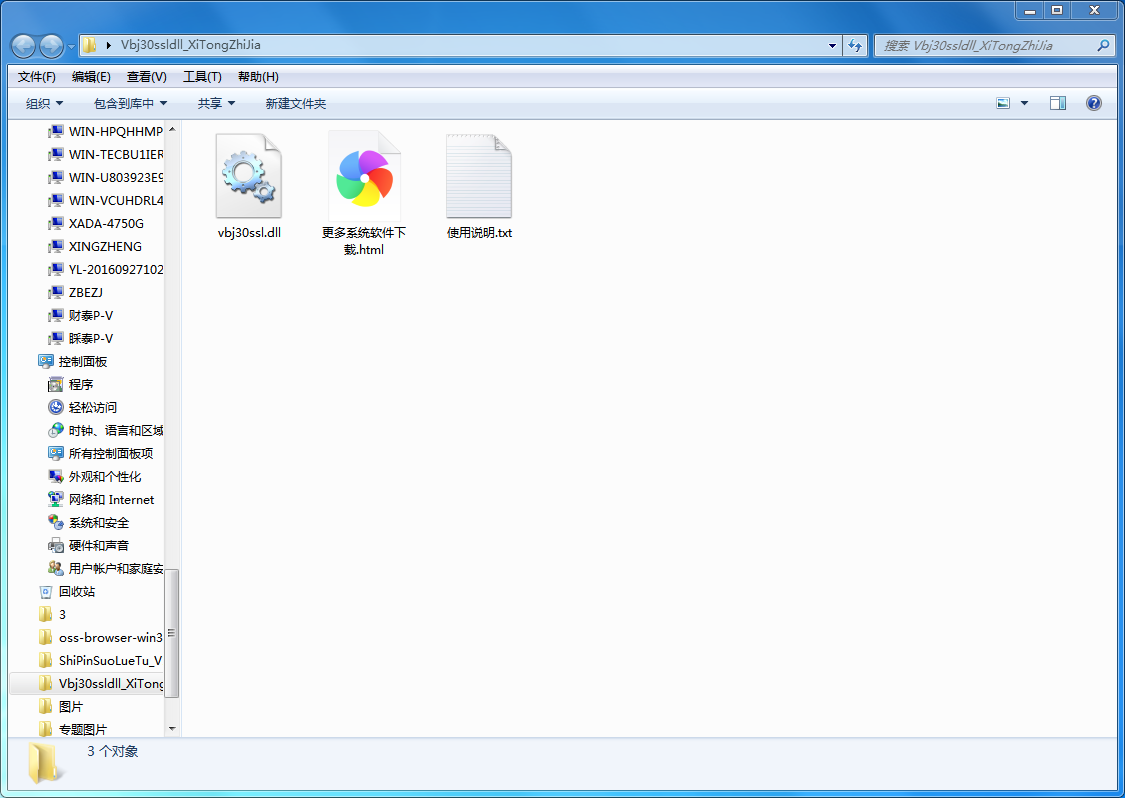Open 外观和个性化 in the sidebar

(x=95, y=477)
